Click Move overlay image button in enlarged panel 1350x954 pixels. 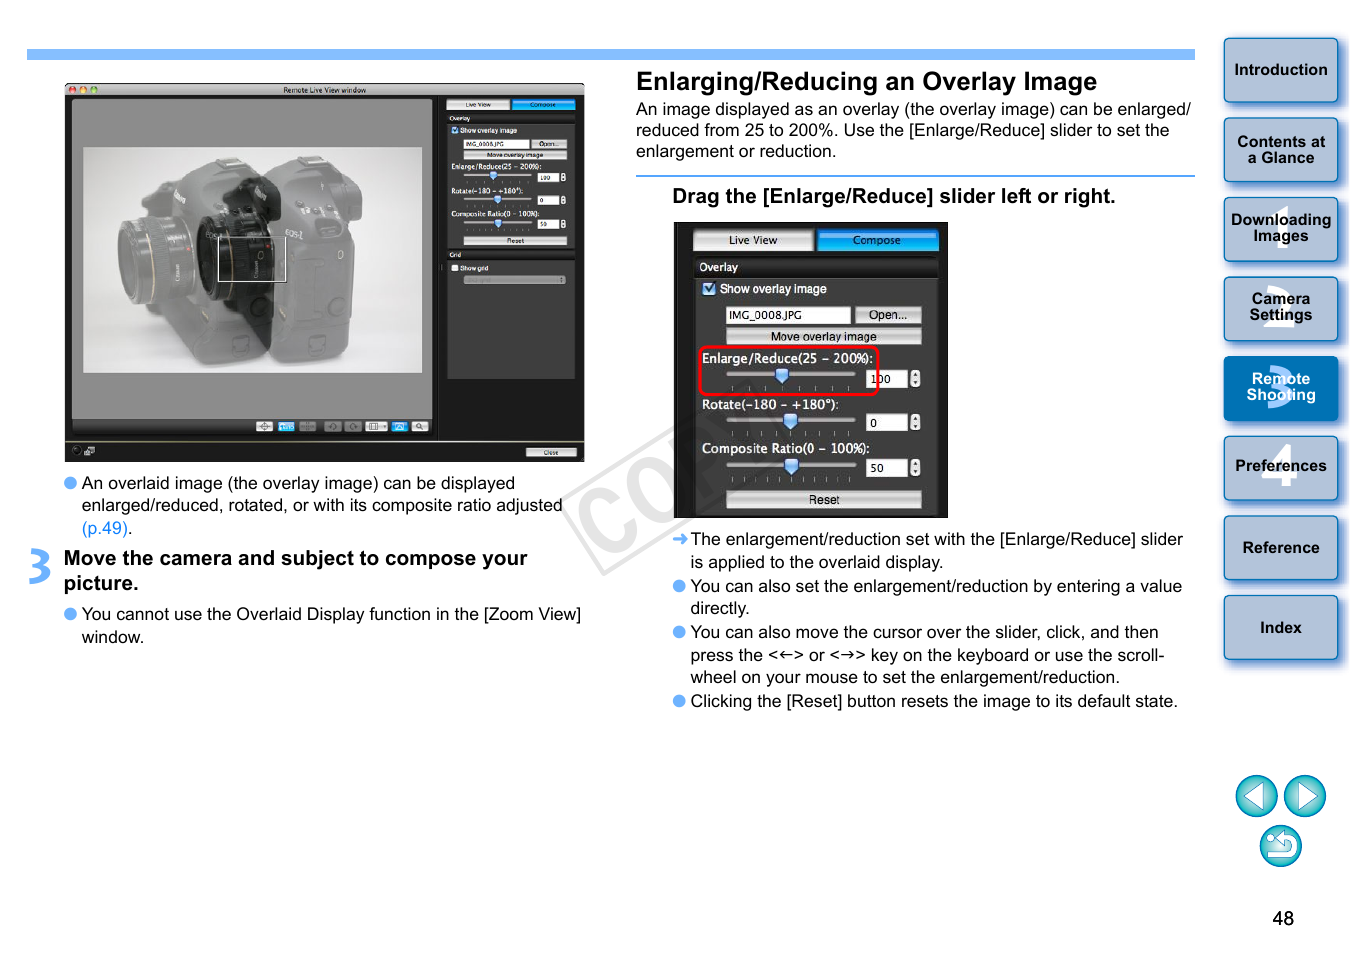(823, 337)
